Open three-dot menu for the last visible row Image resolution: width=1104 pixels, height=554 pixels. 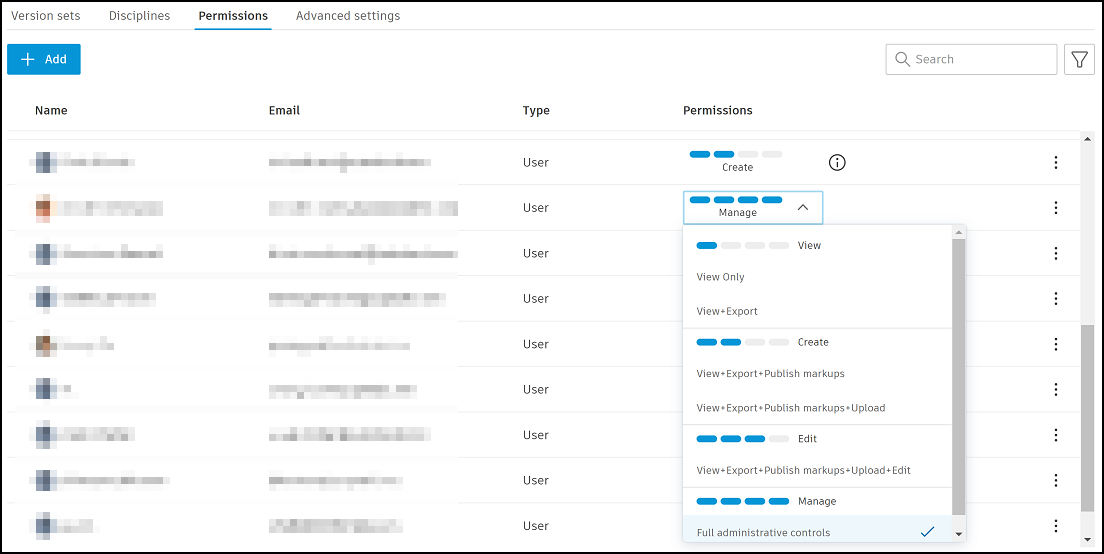click(x=1056, y=526)
